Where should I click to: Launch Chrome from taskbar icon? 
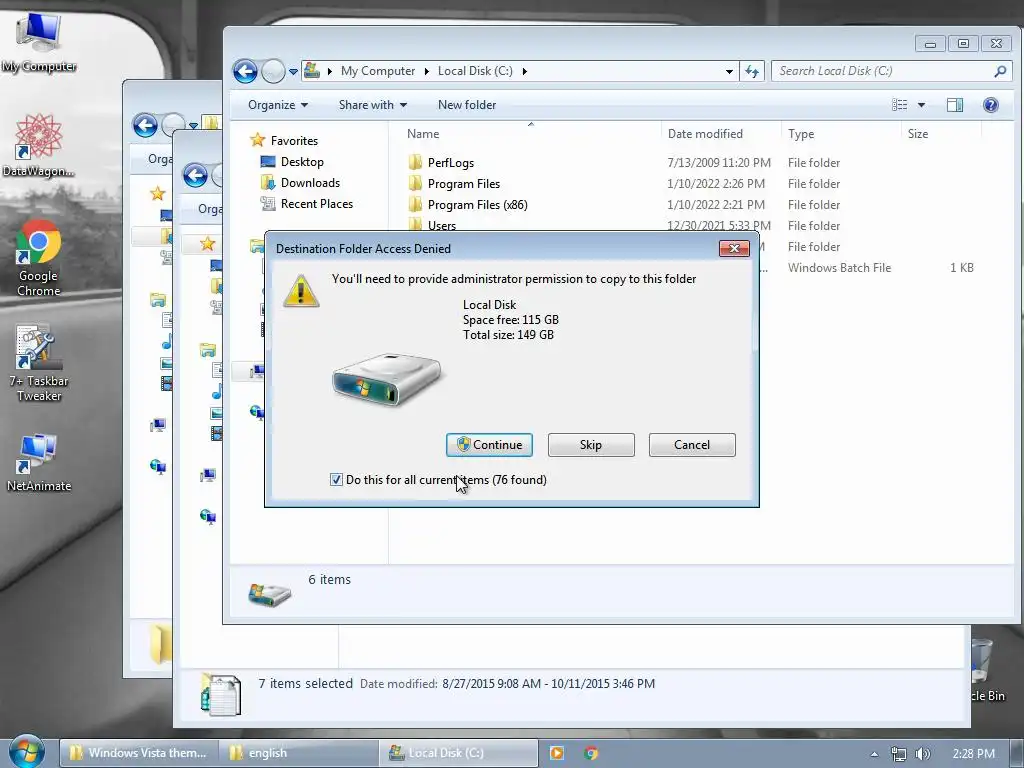pos(591,753)
